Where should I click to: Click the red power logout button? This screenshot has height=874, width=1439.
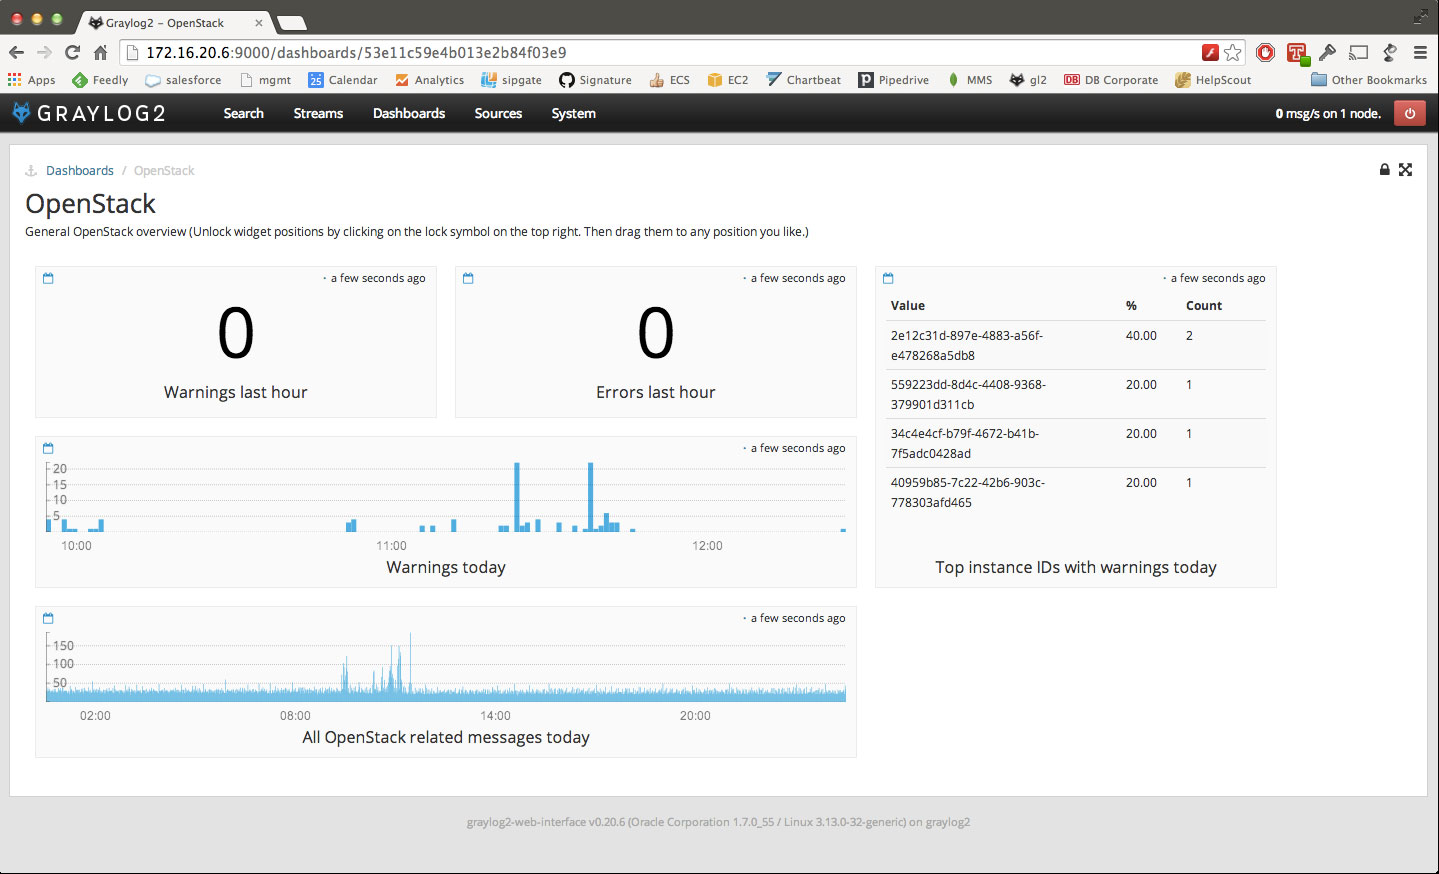point(1410,113)
